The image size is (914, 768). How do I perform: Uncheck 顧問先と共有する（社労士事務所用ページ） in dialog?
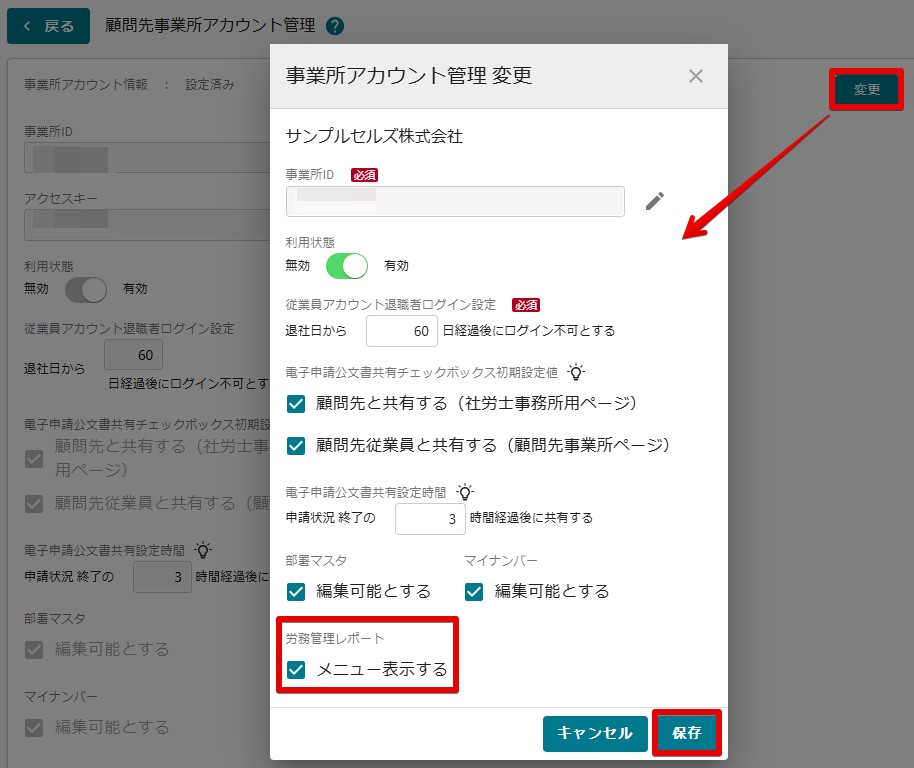(x=296, y=404)
